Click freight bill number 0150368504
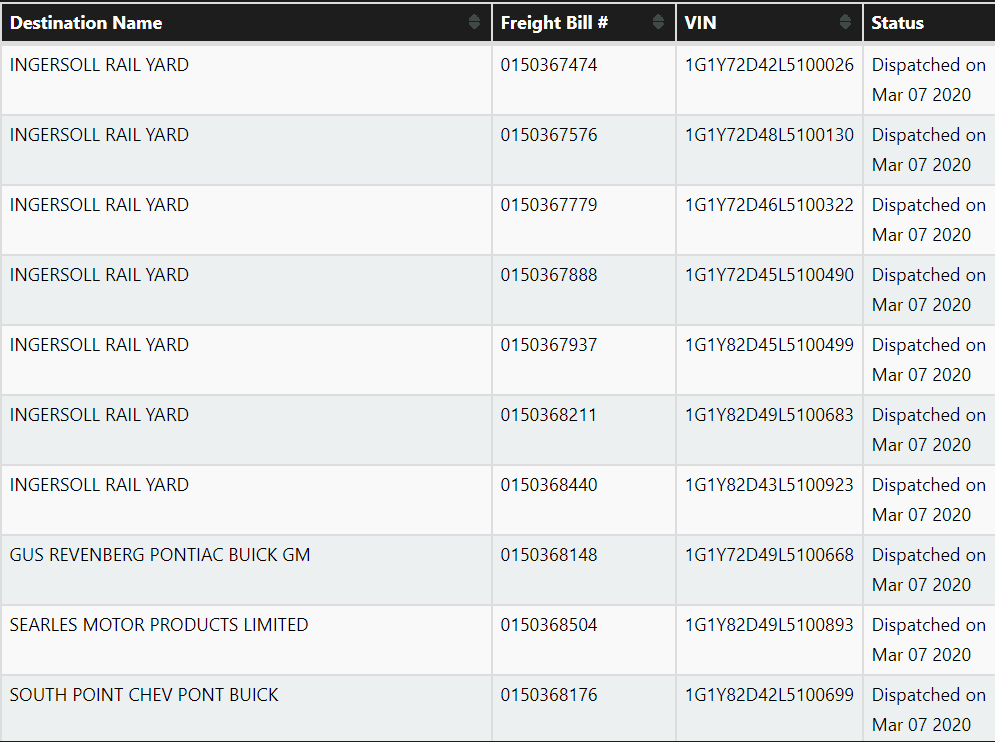The width and height of the screenshot is (995, 742). (549, 625)
